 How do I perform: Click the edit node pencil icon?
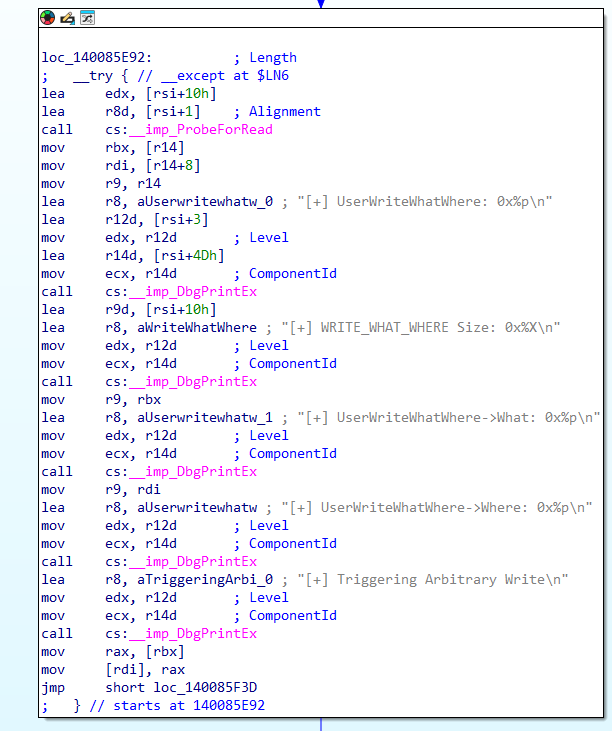click(x=67, y=18)
